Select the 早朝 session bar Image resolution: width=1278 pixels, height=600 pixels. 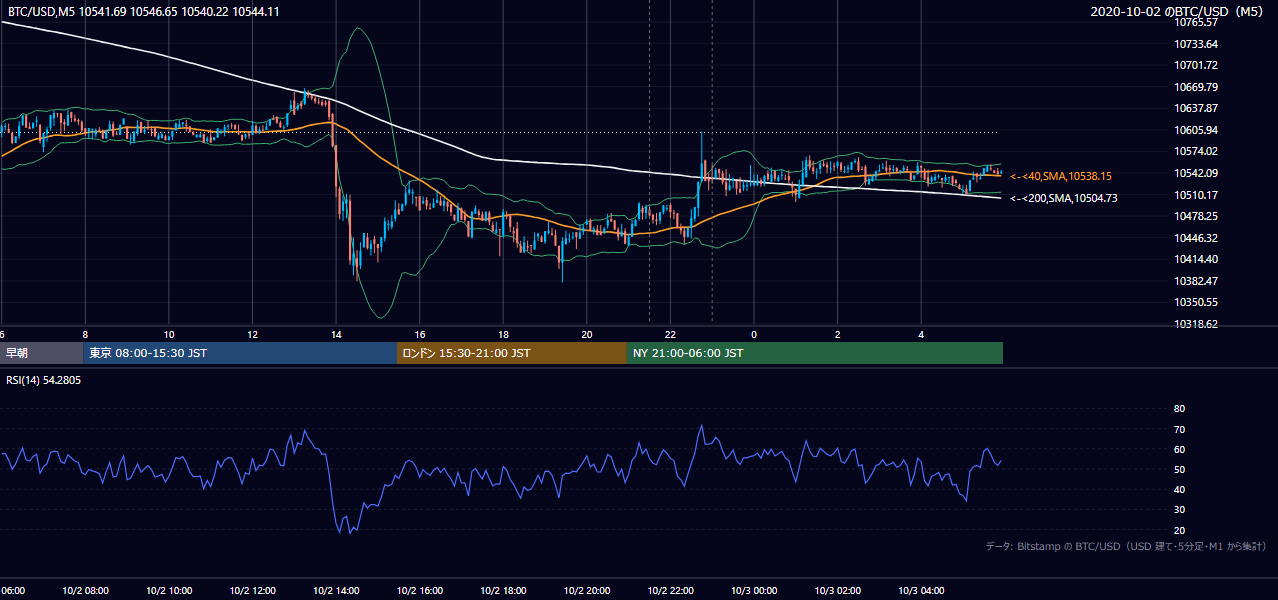pos(42,353)
